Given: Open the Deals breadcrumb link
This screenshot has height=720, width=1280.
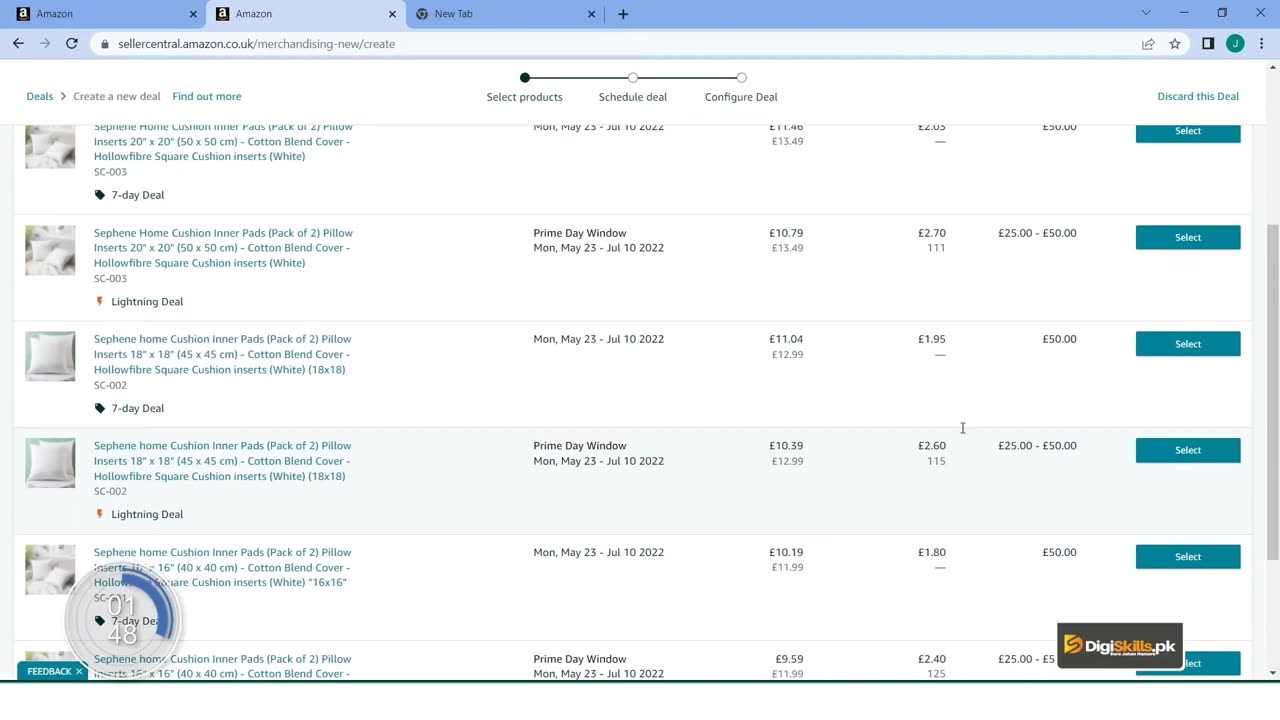Looking at the screenshot, I should [40, 96].
